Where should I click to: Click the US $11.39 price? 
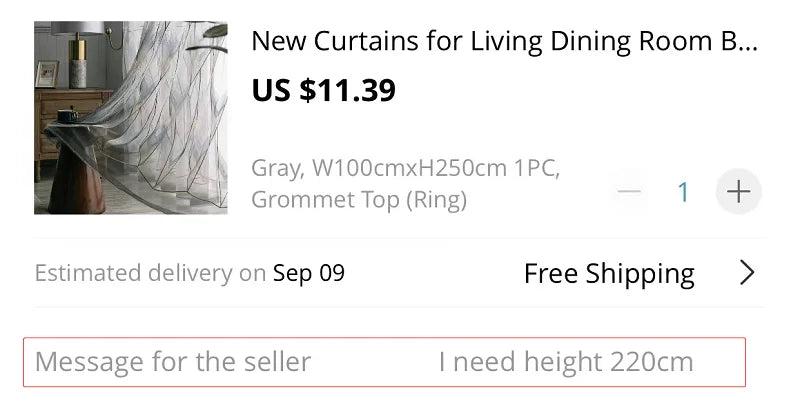pos(323,90)
